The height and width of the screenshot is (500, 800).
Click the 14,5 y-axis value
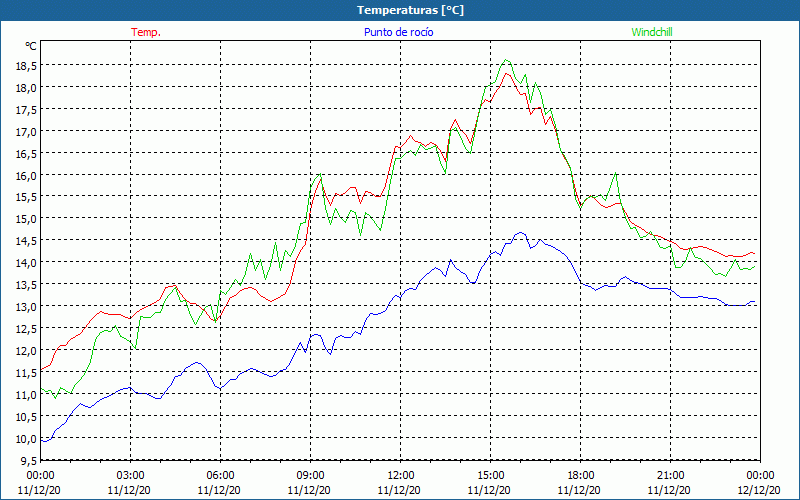[x=28, y=240]
